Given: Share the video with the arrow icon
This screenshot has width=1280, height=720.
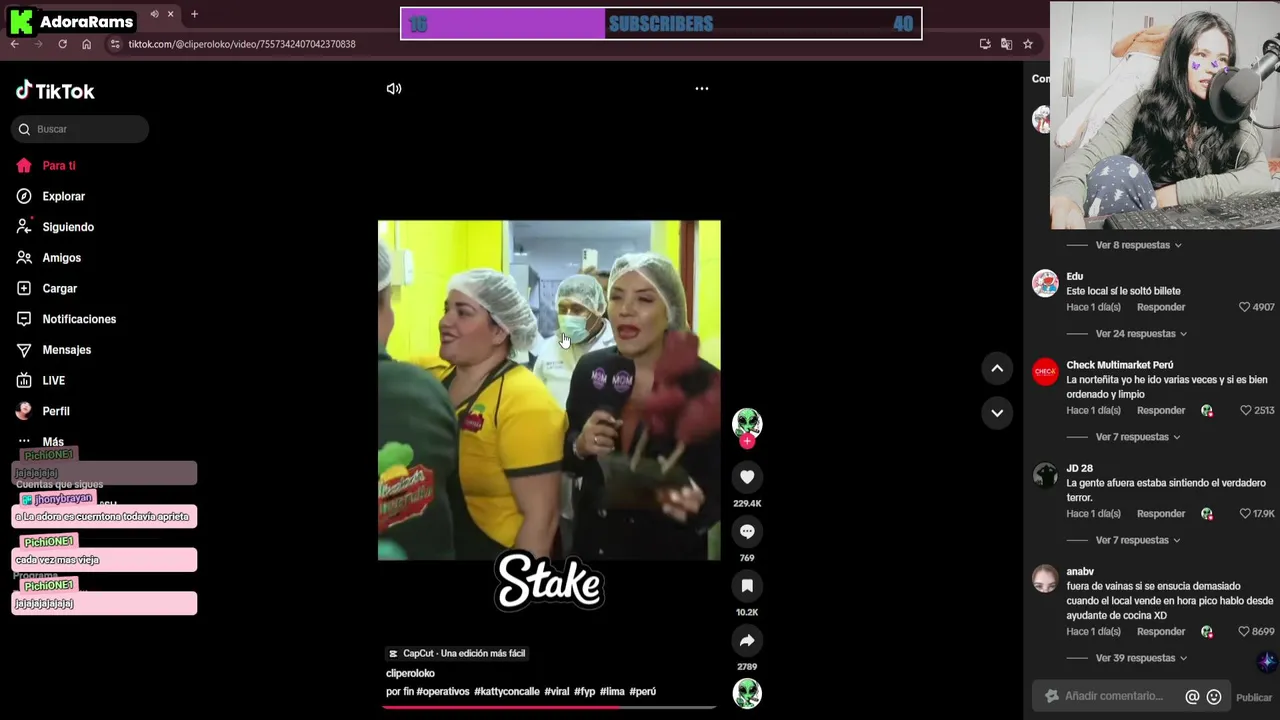Looking at the screenshot, I should coord(747,640).
